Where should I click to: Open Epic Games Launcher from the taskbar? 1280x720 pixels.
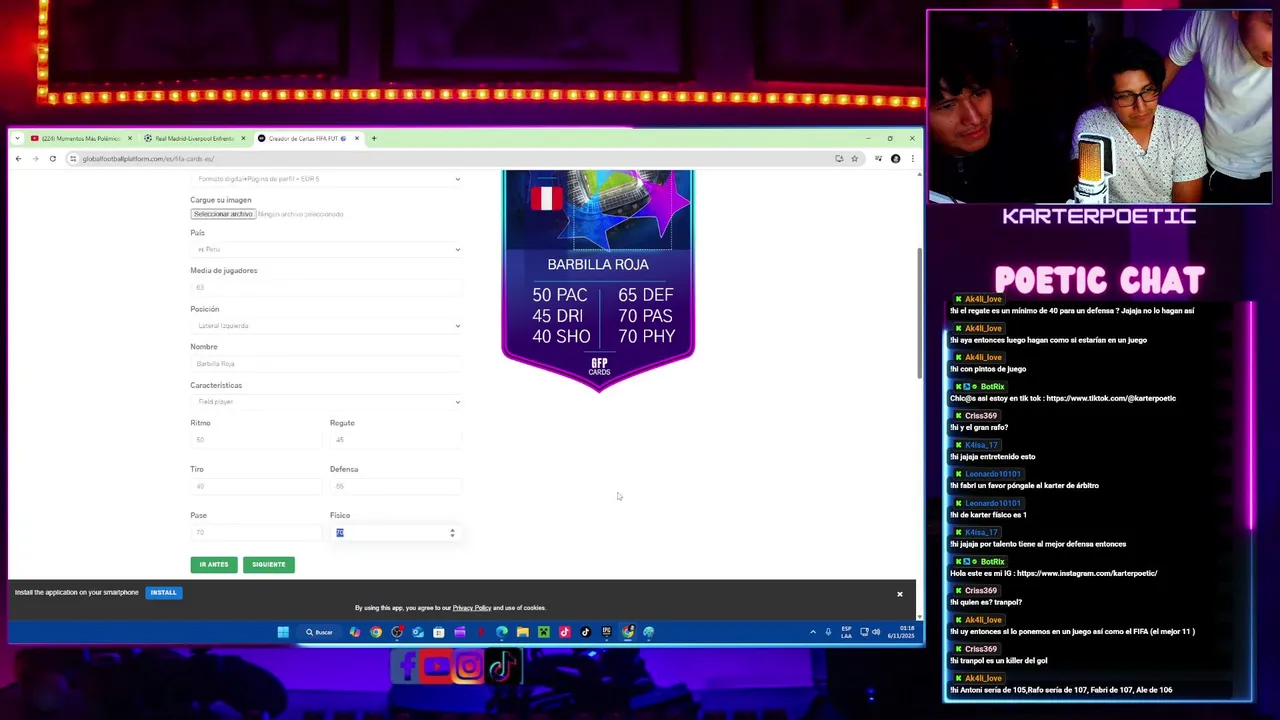coord(607,632)
